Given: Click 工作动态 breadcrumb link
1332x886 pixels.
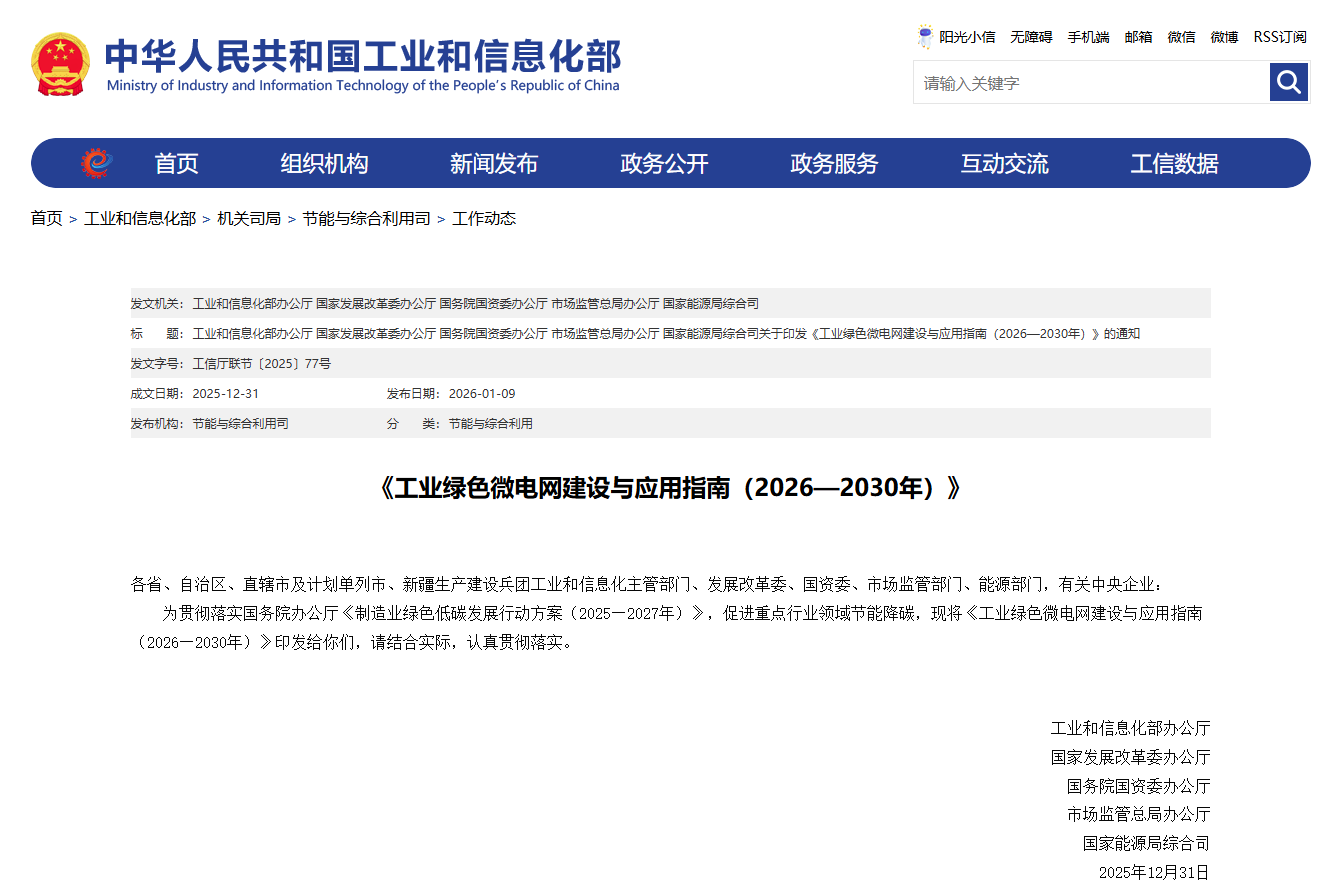Looking at the screenshot, I should pyautogui.click(x=484, y=218).
